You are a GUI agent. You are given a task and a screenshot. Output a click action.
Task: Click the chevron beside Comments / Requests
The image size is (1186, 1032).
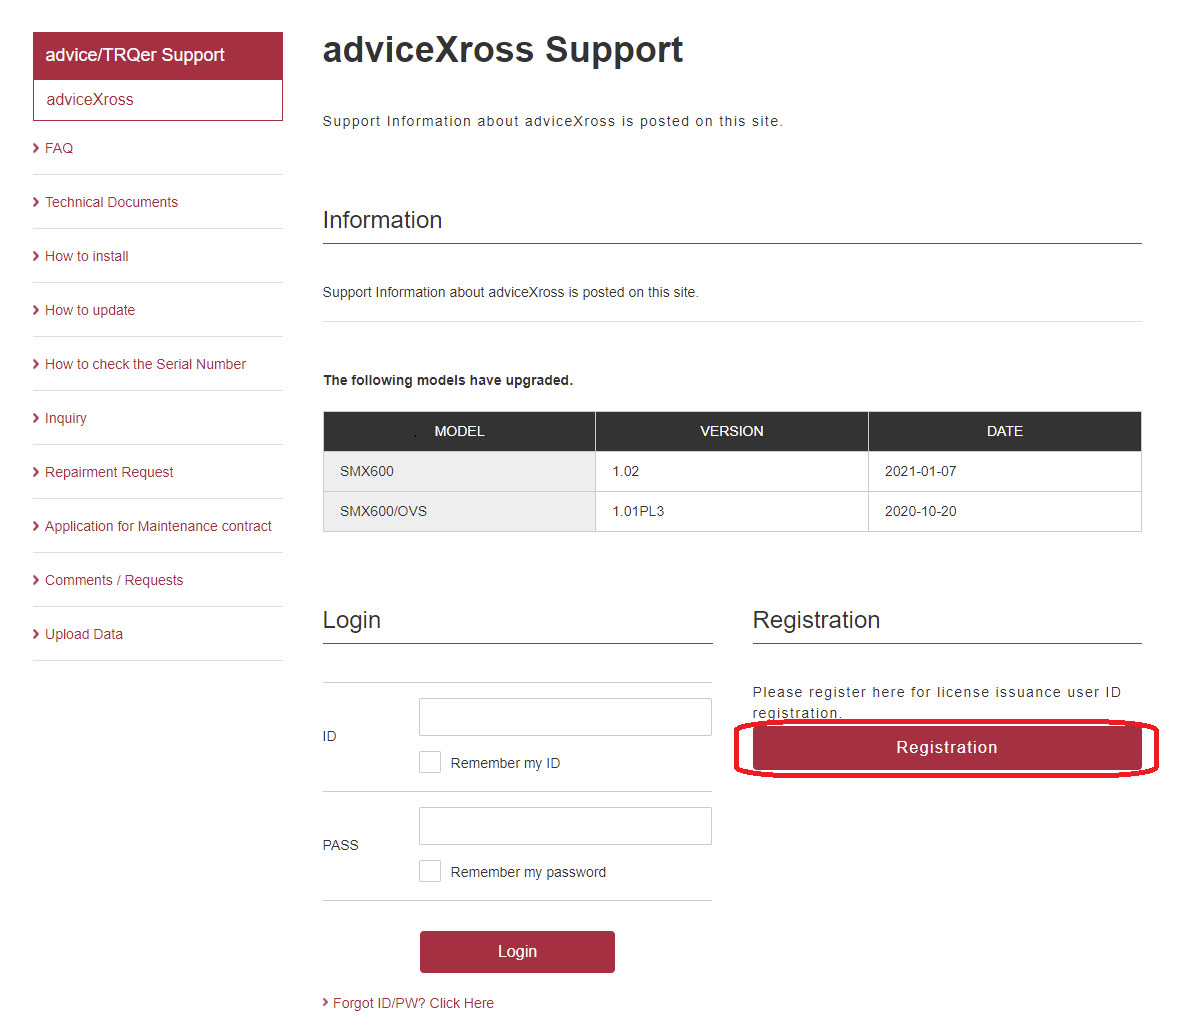click(x=36, y=580)
